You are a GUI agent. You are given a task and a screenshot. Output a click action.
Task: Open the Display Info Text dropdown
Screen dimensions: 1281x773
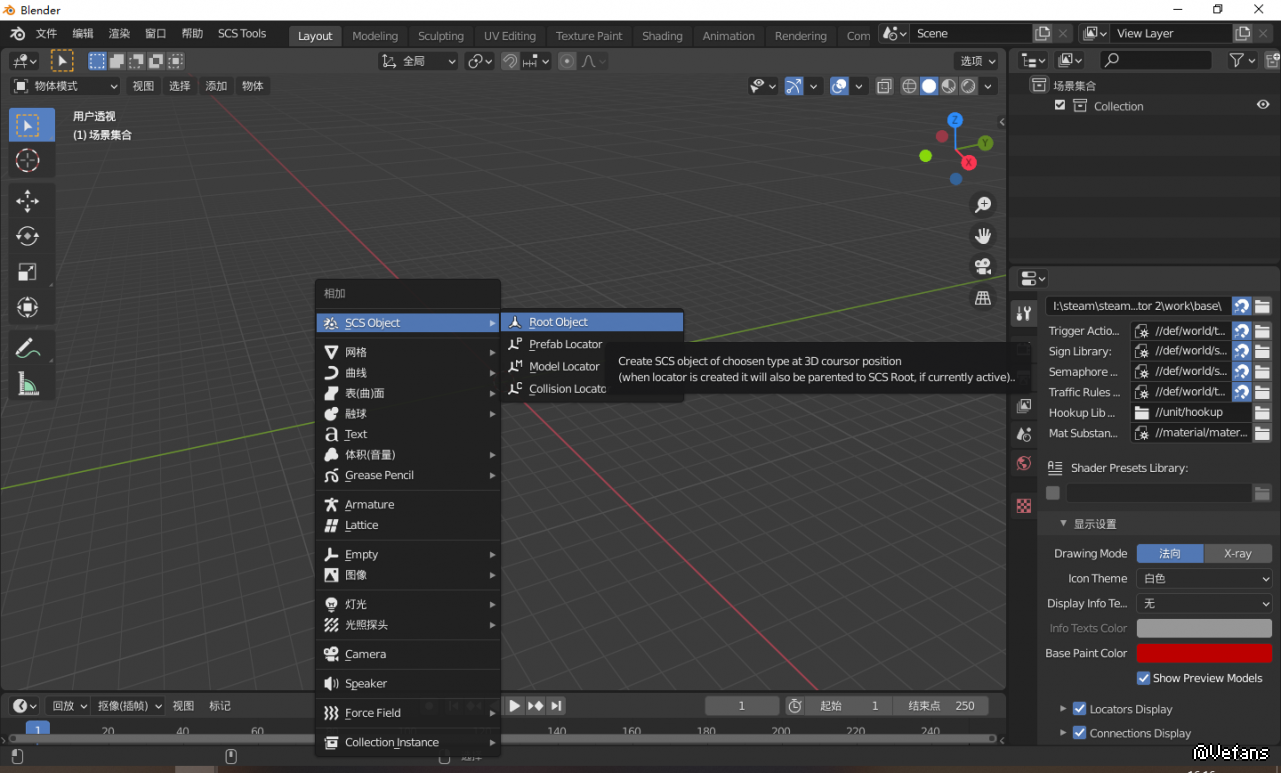[x=1204, y=603]
